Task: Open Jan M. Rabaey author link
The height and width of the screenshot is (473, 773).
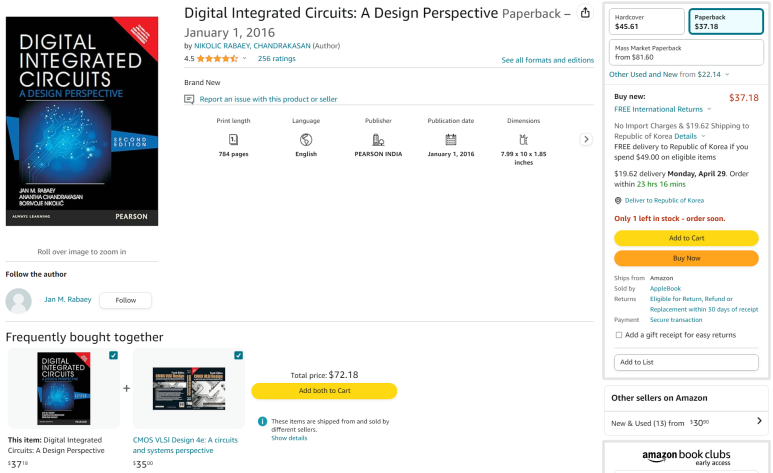Action: (x=68, y=299)
